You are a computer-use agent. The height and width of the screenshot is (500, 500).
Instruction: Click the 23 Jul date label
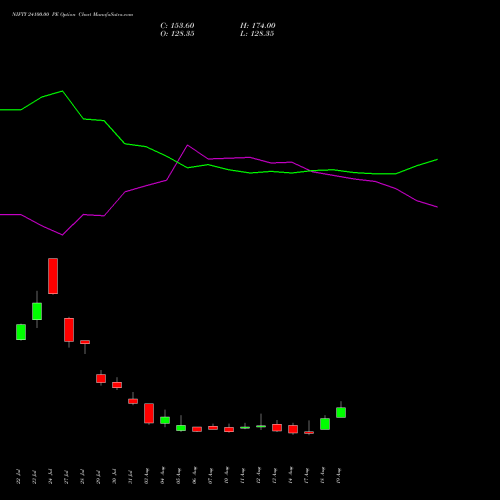(x=34, y=477)
